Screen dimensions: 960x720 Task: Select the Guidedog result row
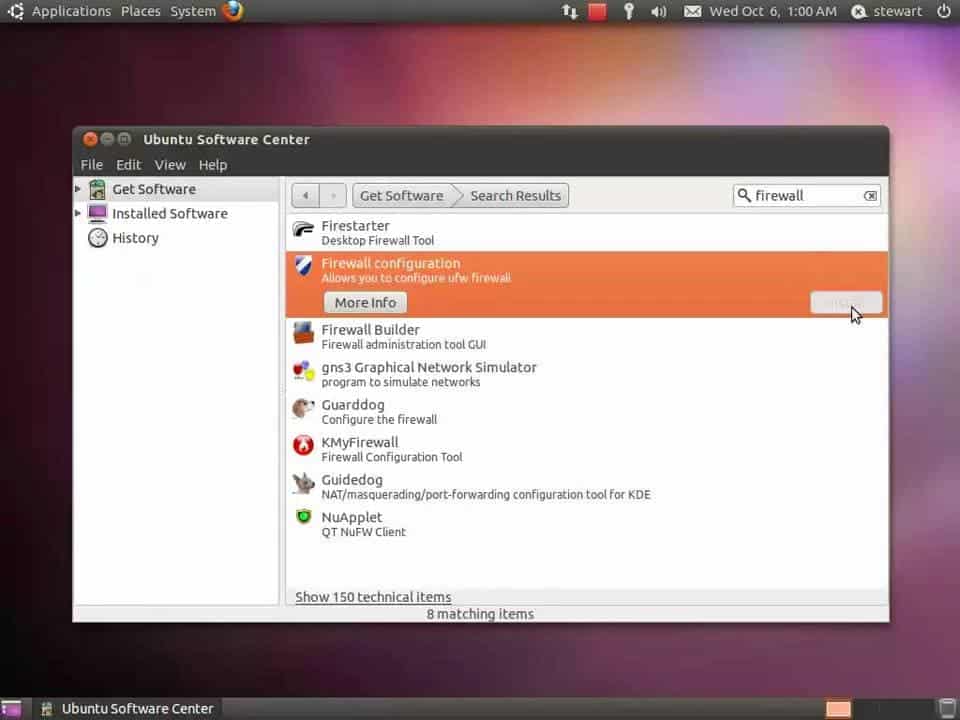tap(587, 486)
